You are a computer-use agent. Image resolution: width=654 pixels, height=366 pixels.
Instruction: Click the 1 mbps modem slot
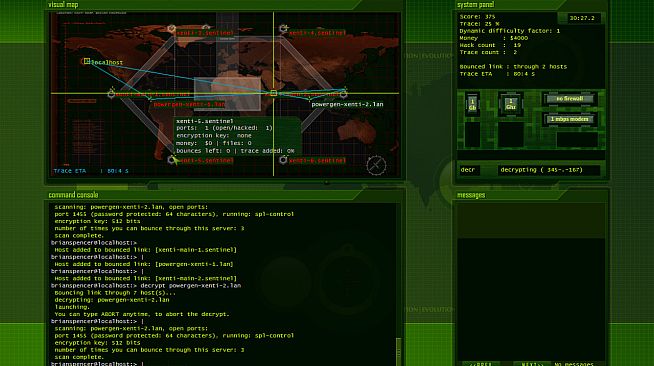click(x=569, y=119)
